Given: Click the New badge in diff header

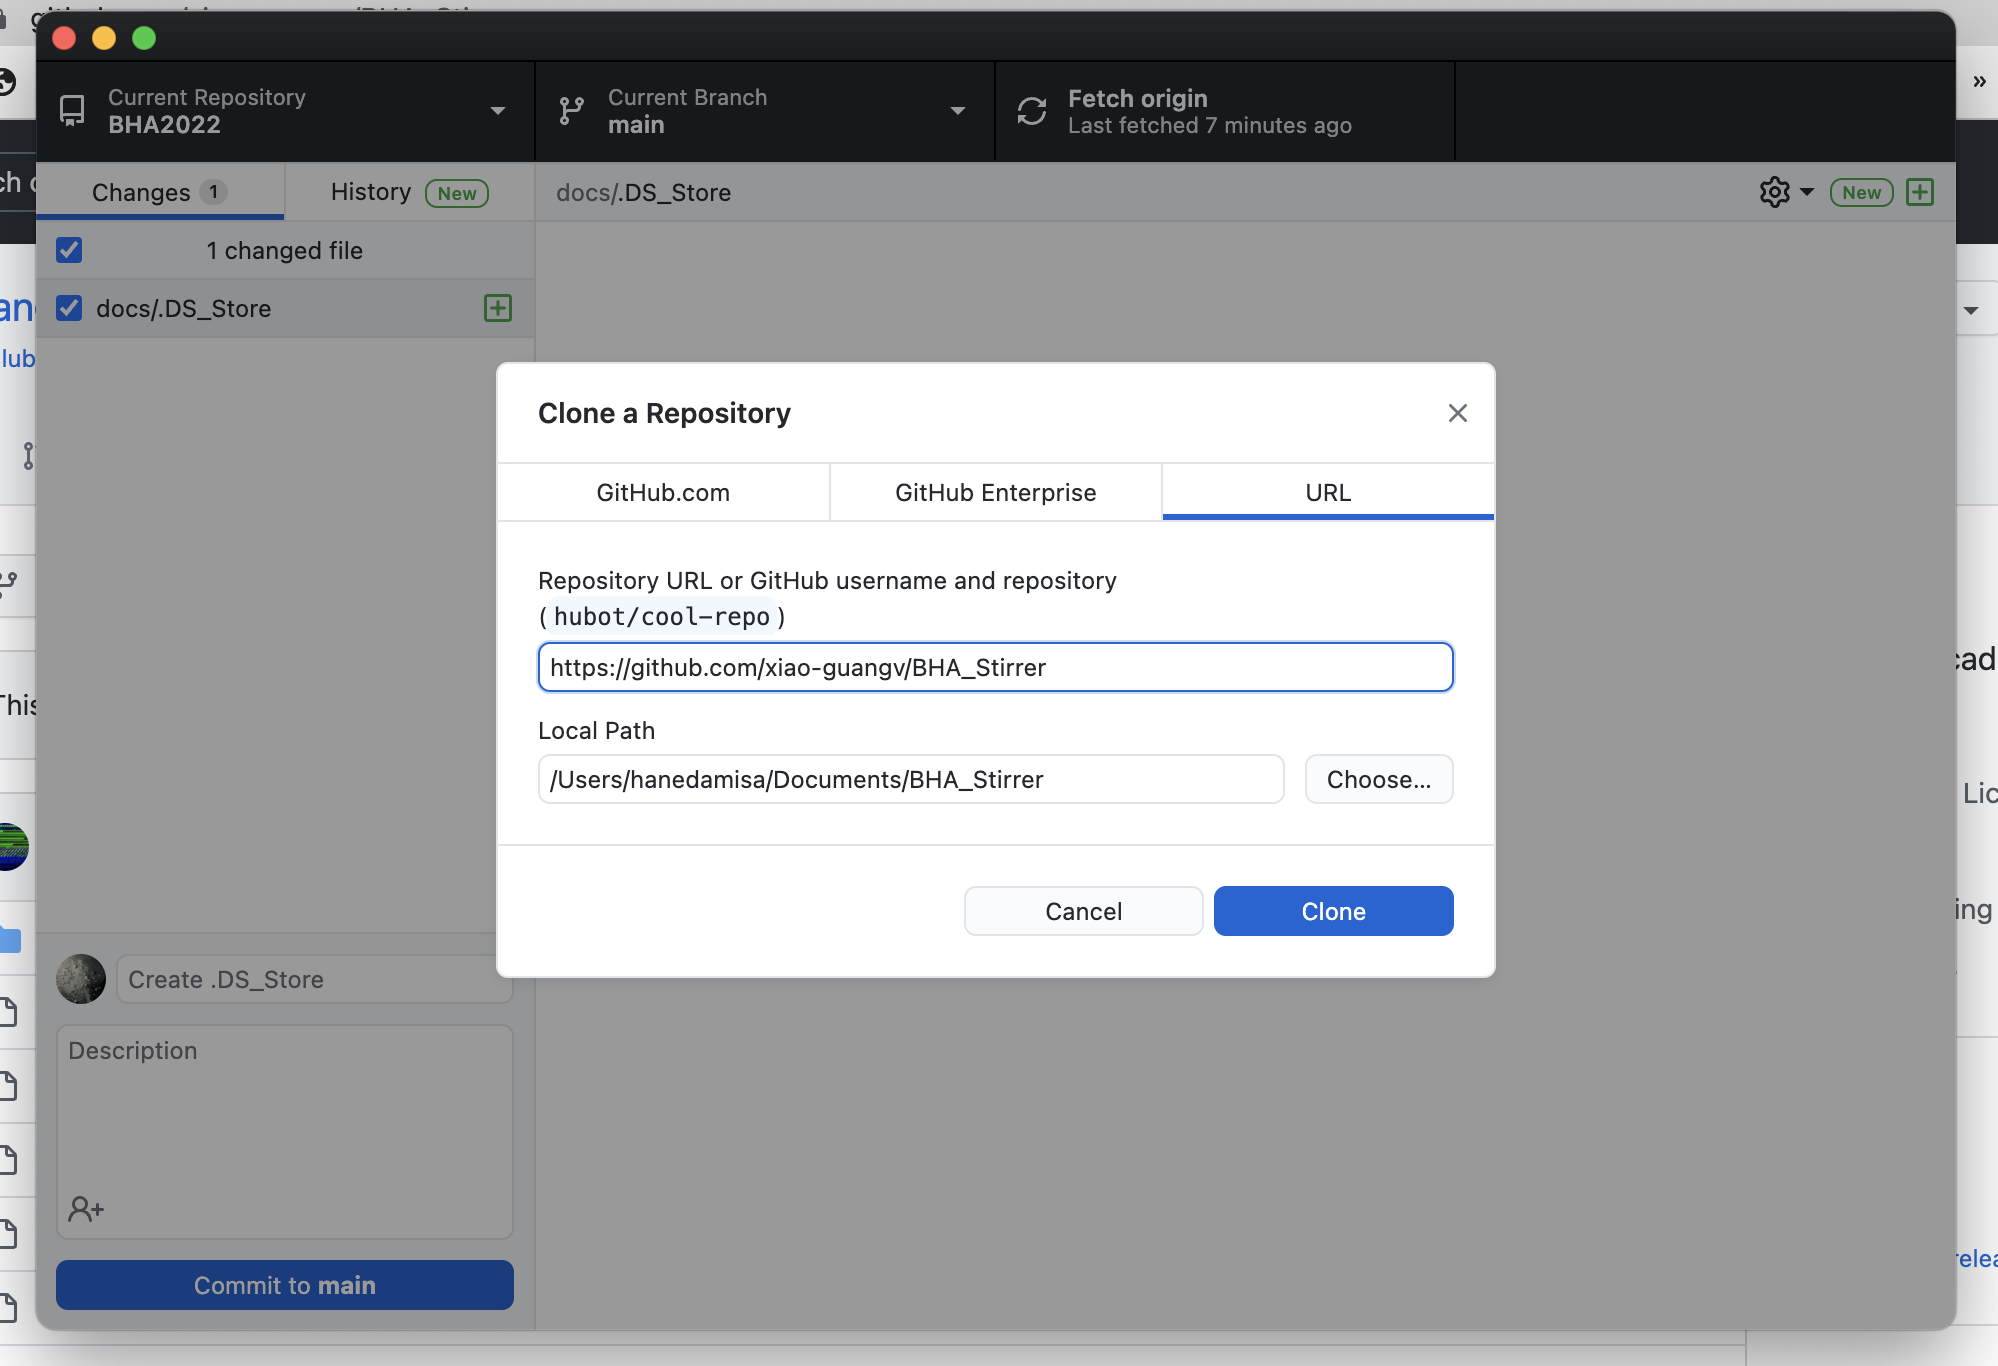Looking at the screenshot, I should [x=1862, y=192].
